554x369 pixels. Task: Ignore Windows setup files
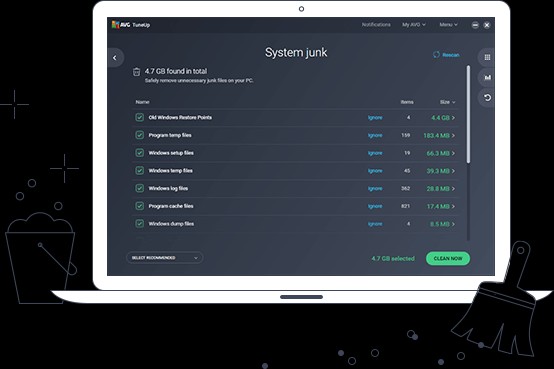coord(375,153)
